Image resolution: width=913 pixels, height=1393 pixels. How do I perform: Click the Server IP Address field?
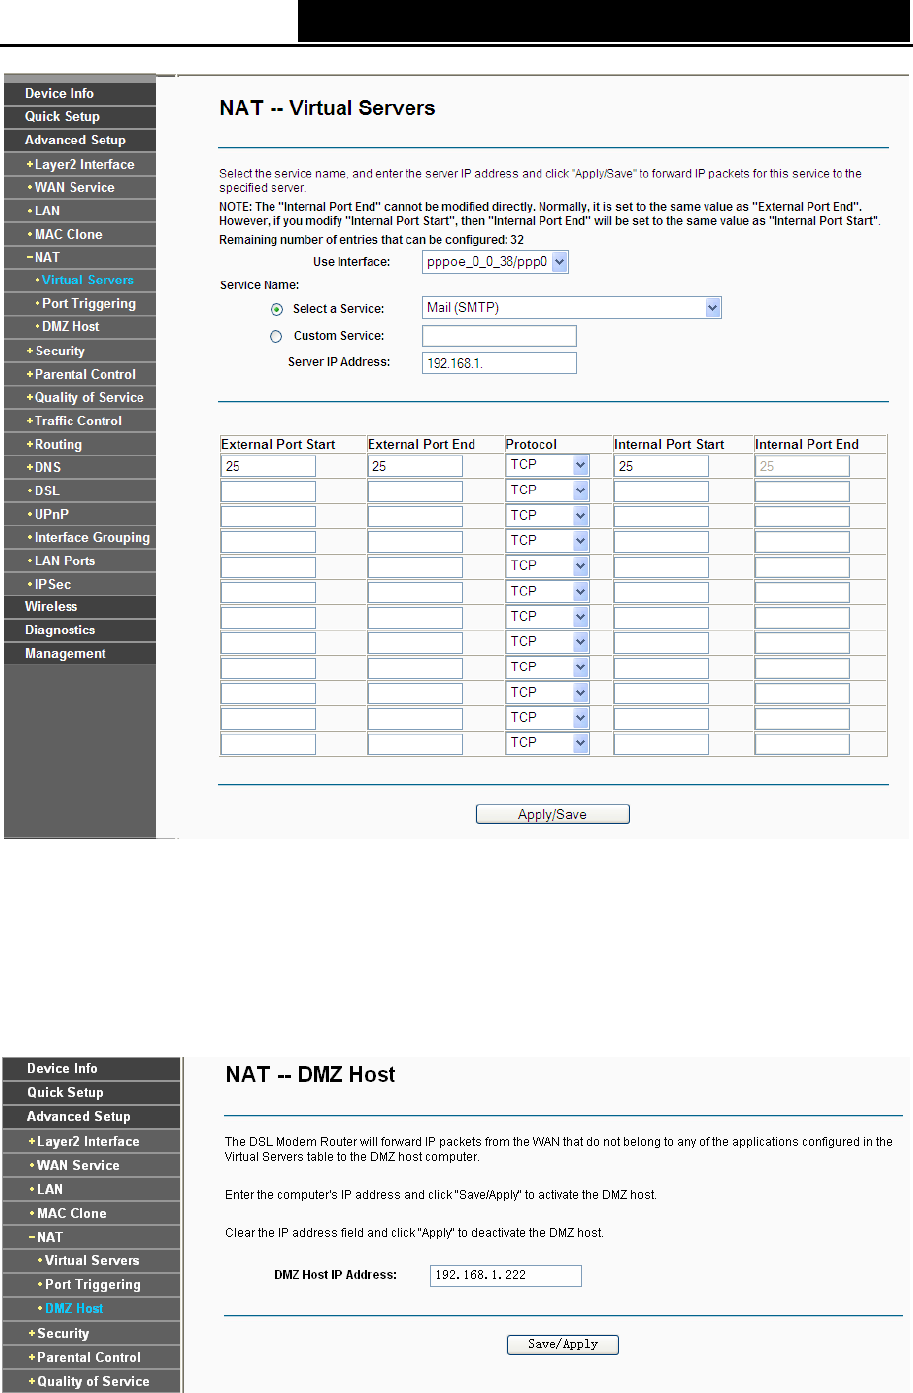[x=499, y=363]
